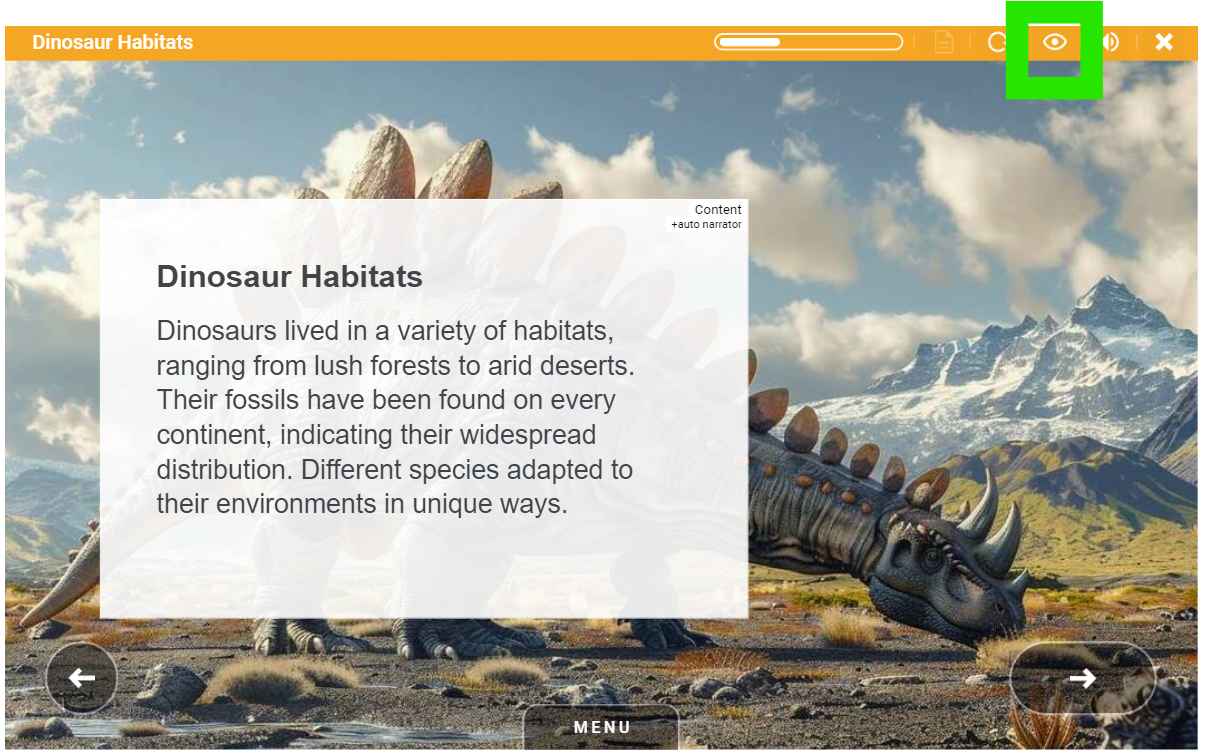
Task: Toggle the eye visibility icon
Action: pos(1055,42)
